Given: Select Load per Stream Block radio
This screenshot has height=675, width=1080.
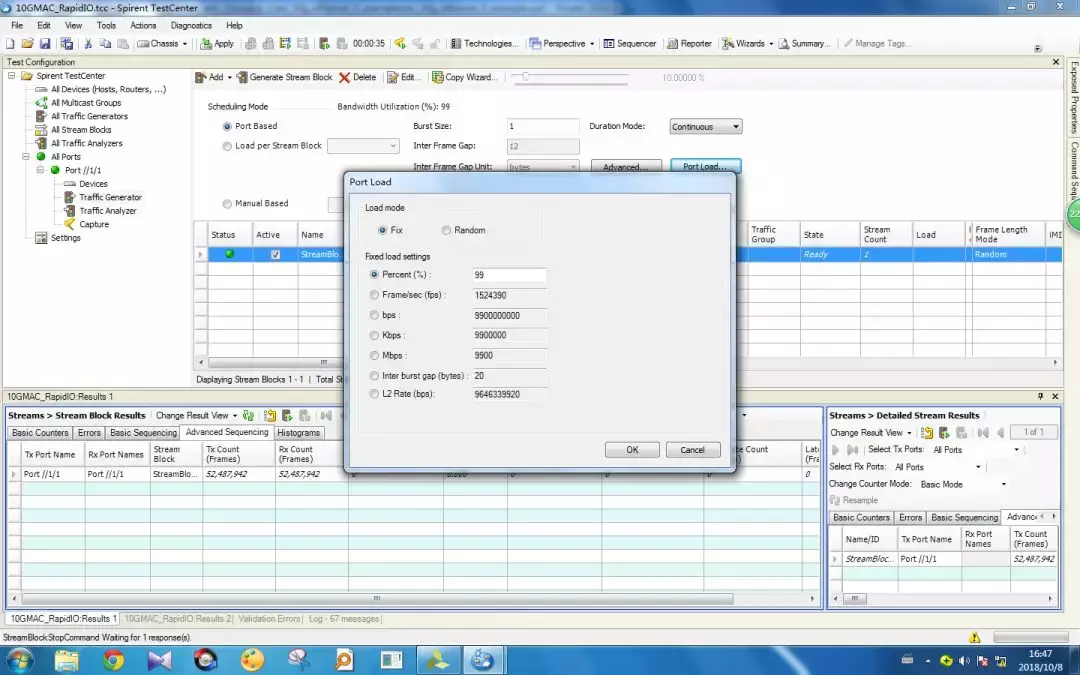Looking at the screenshot, I should [227, 146].
